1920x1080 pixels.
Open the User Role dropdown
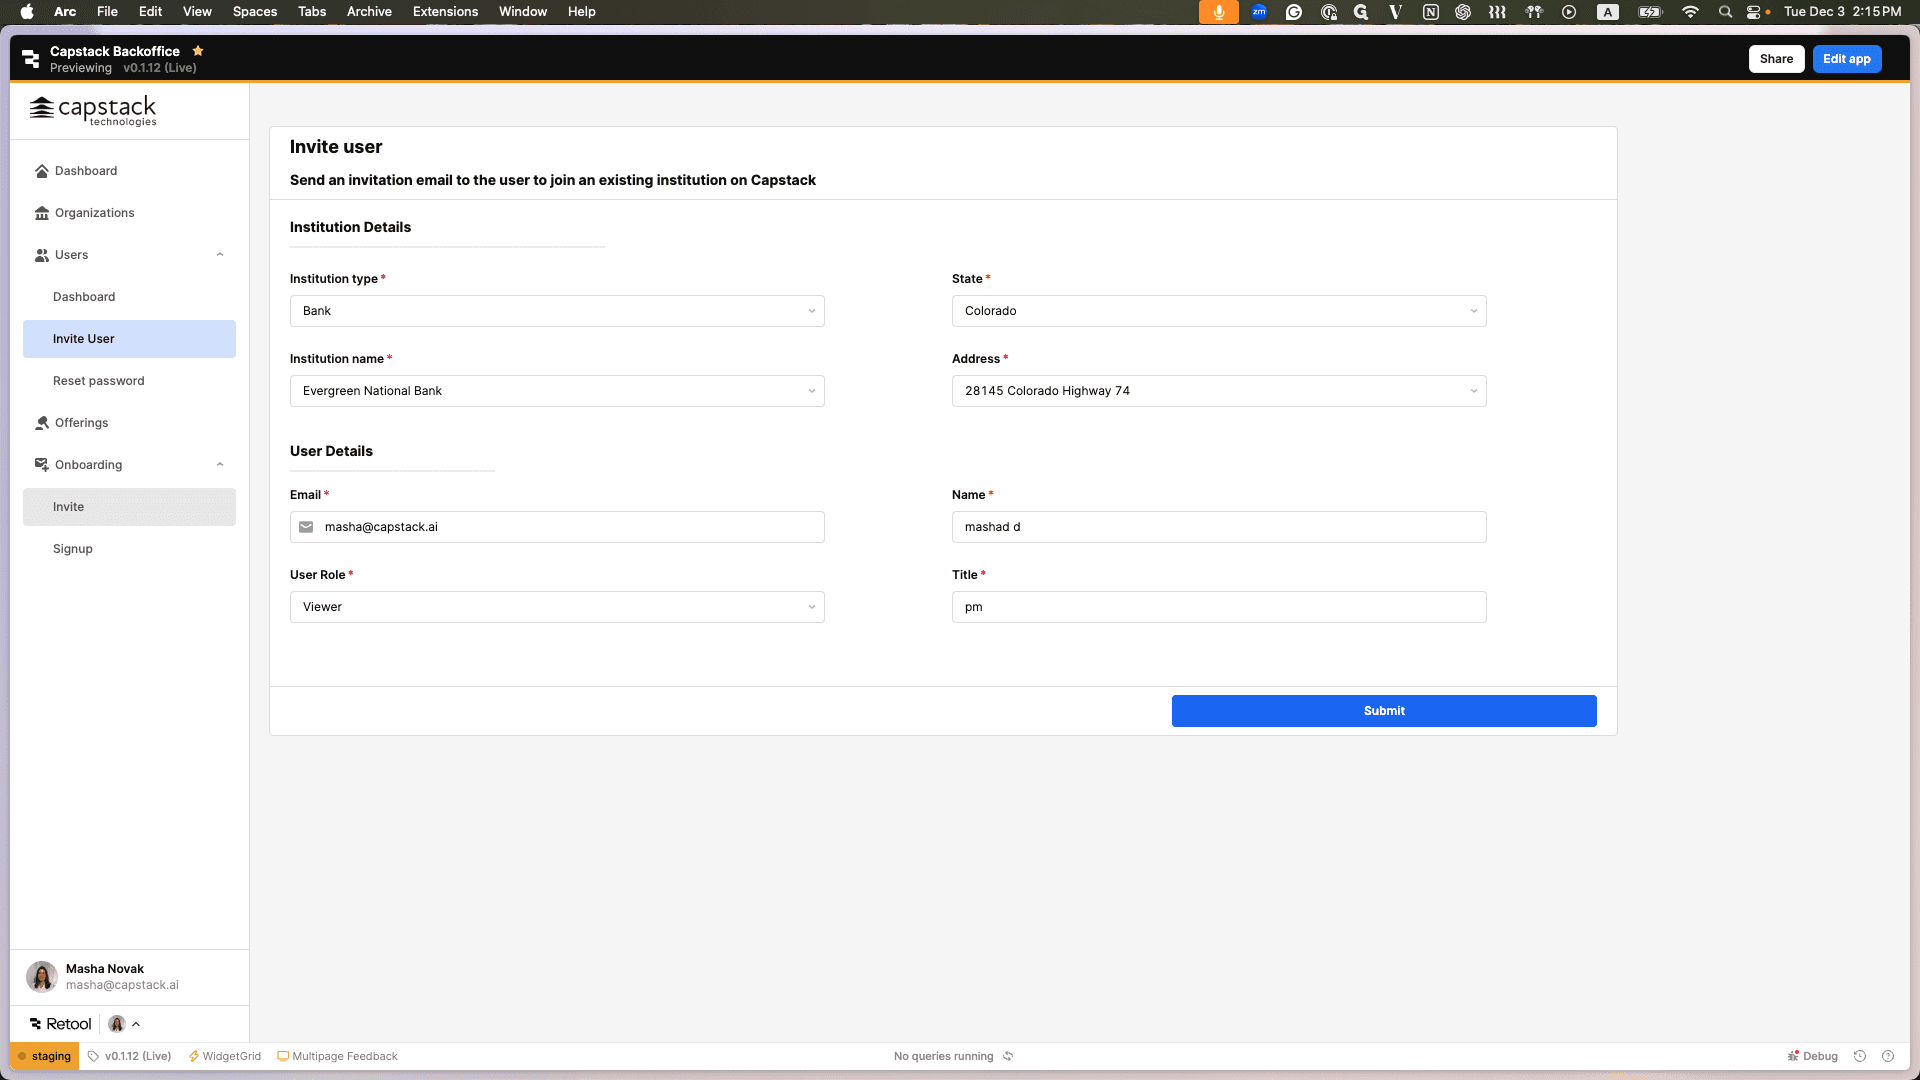coord(557,607)
